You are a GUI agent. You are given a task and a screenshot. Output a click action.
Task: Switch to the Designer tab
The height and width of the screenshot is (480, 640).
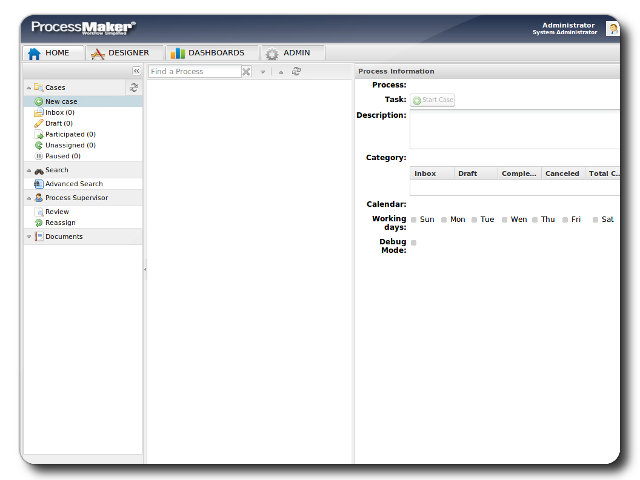click(x=121, y=53)
